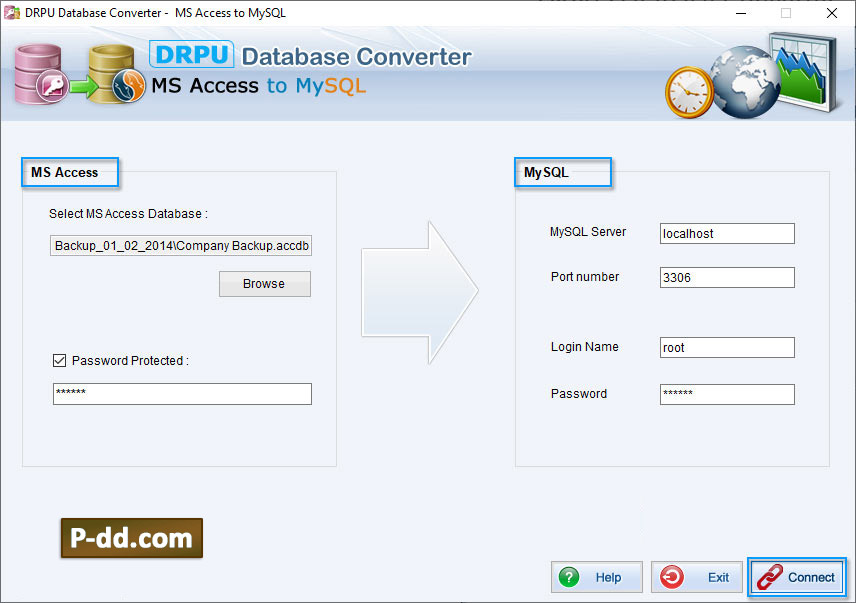This screenshot has width=856, height=603.
Task: Click the MySQL Server field showing localhost
Action: 726,233
